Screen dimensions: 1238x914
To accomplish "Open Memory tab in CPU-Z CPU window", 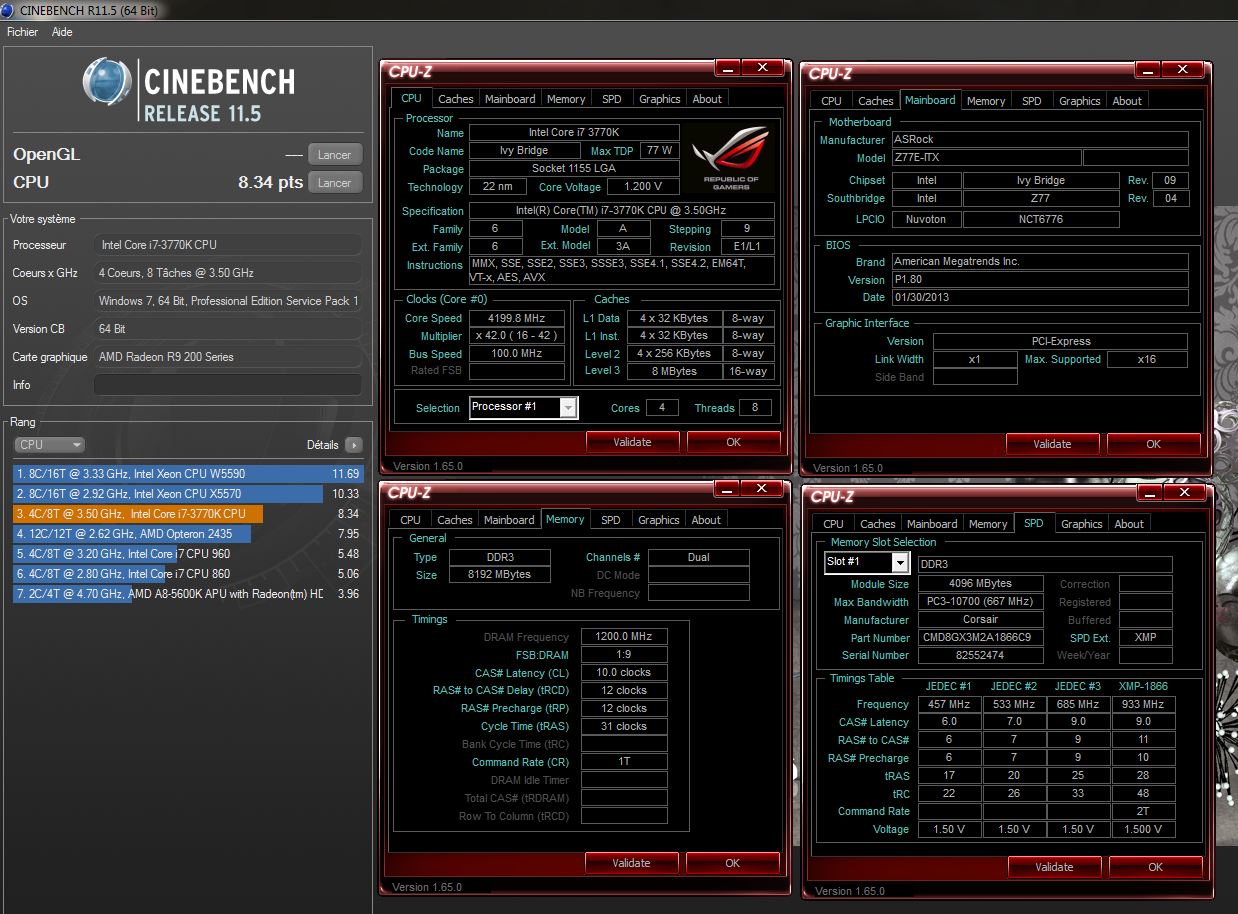I will point(566,99).
